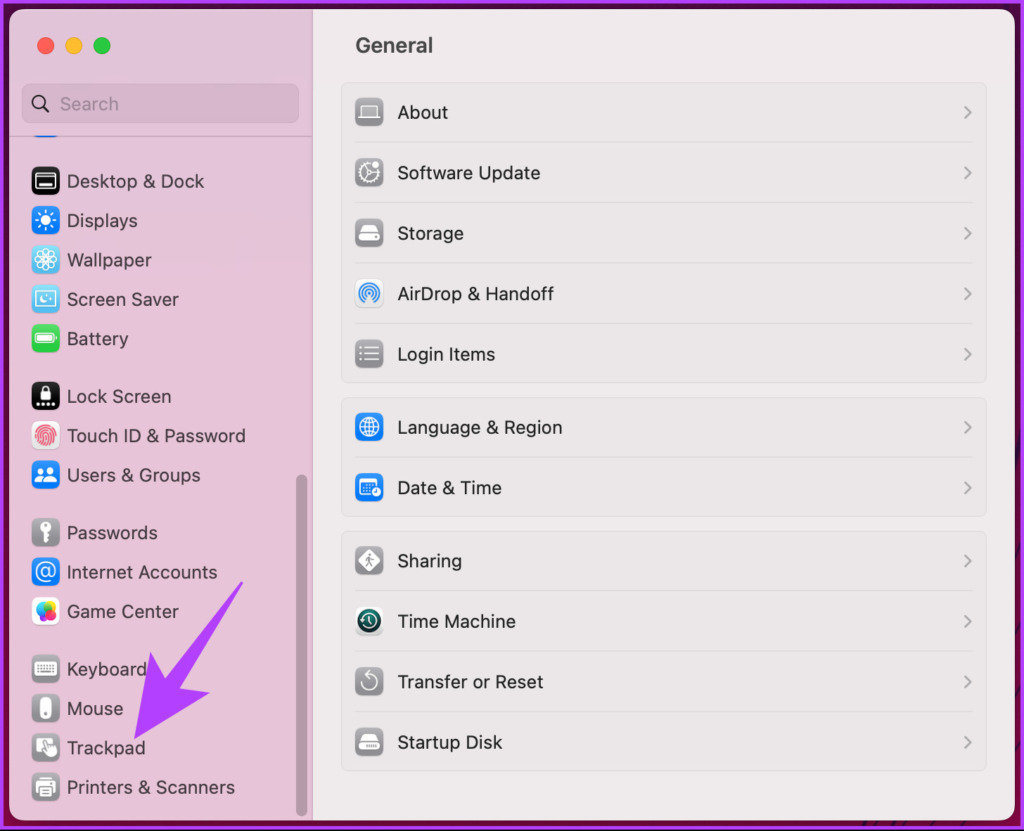Choose the Screen Saver icon
The height and width of the screenshot is (831, 1024).
point(46,299)
